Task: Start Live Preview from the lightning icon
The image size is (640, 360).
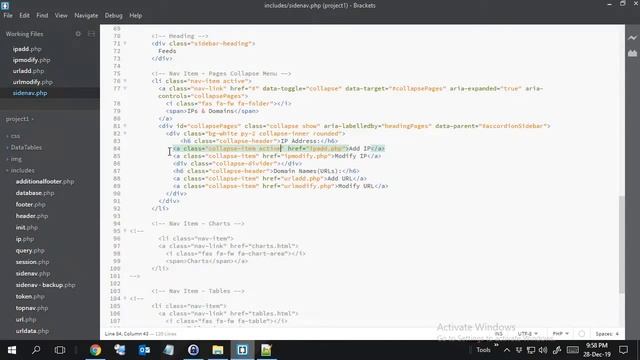Action: point(632,38)
